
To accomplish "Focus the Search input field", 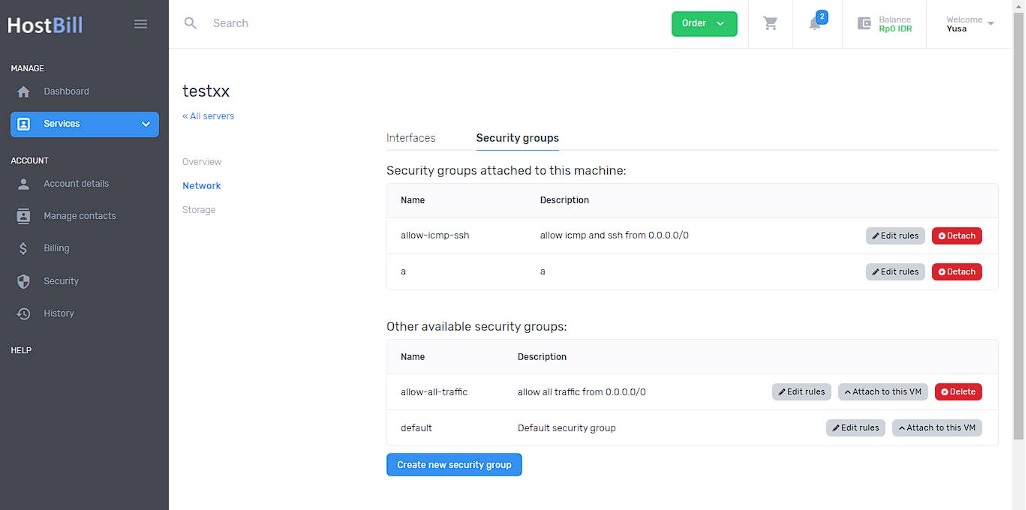I will click(x=432, y=24).
